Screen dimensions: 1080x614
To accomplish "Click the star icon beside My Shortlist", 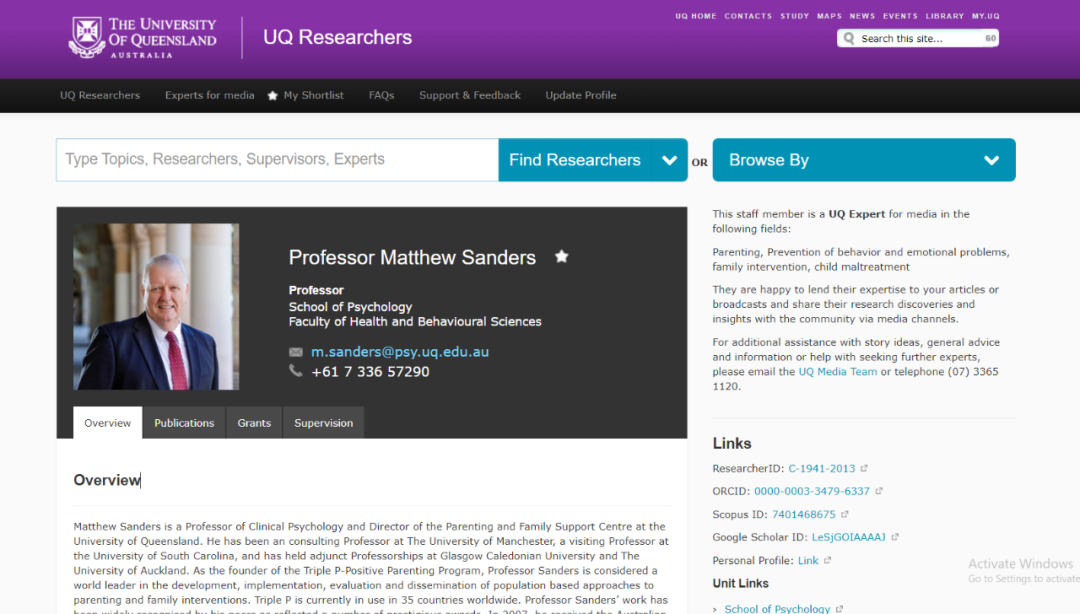I will pyautogui.click(x=272, y=96).
